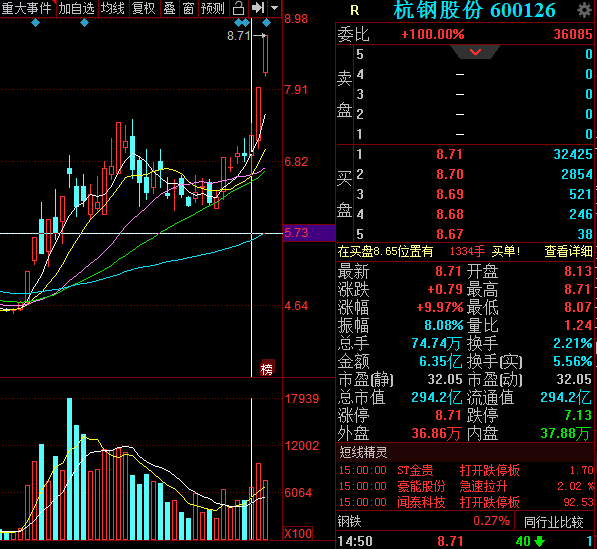The width and height of the screenshot is (597, 549).
Task: Open the 重大事件 menu
Action: (x=26, y=8)
